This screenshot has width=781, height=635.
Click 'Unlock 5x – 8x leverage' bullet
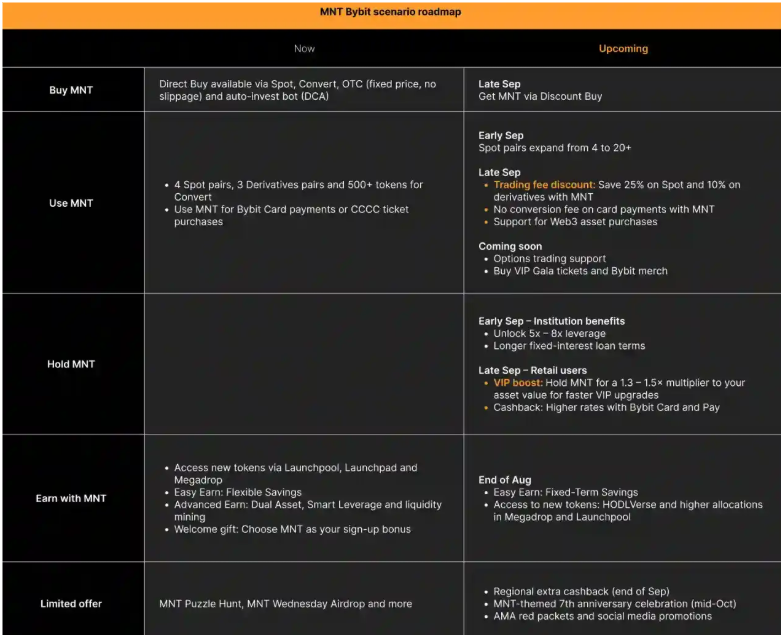click(549, 333)
